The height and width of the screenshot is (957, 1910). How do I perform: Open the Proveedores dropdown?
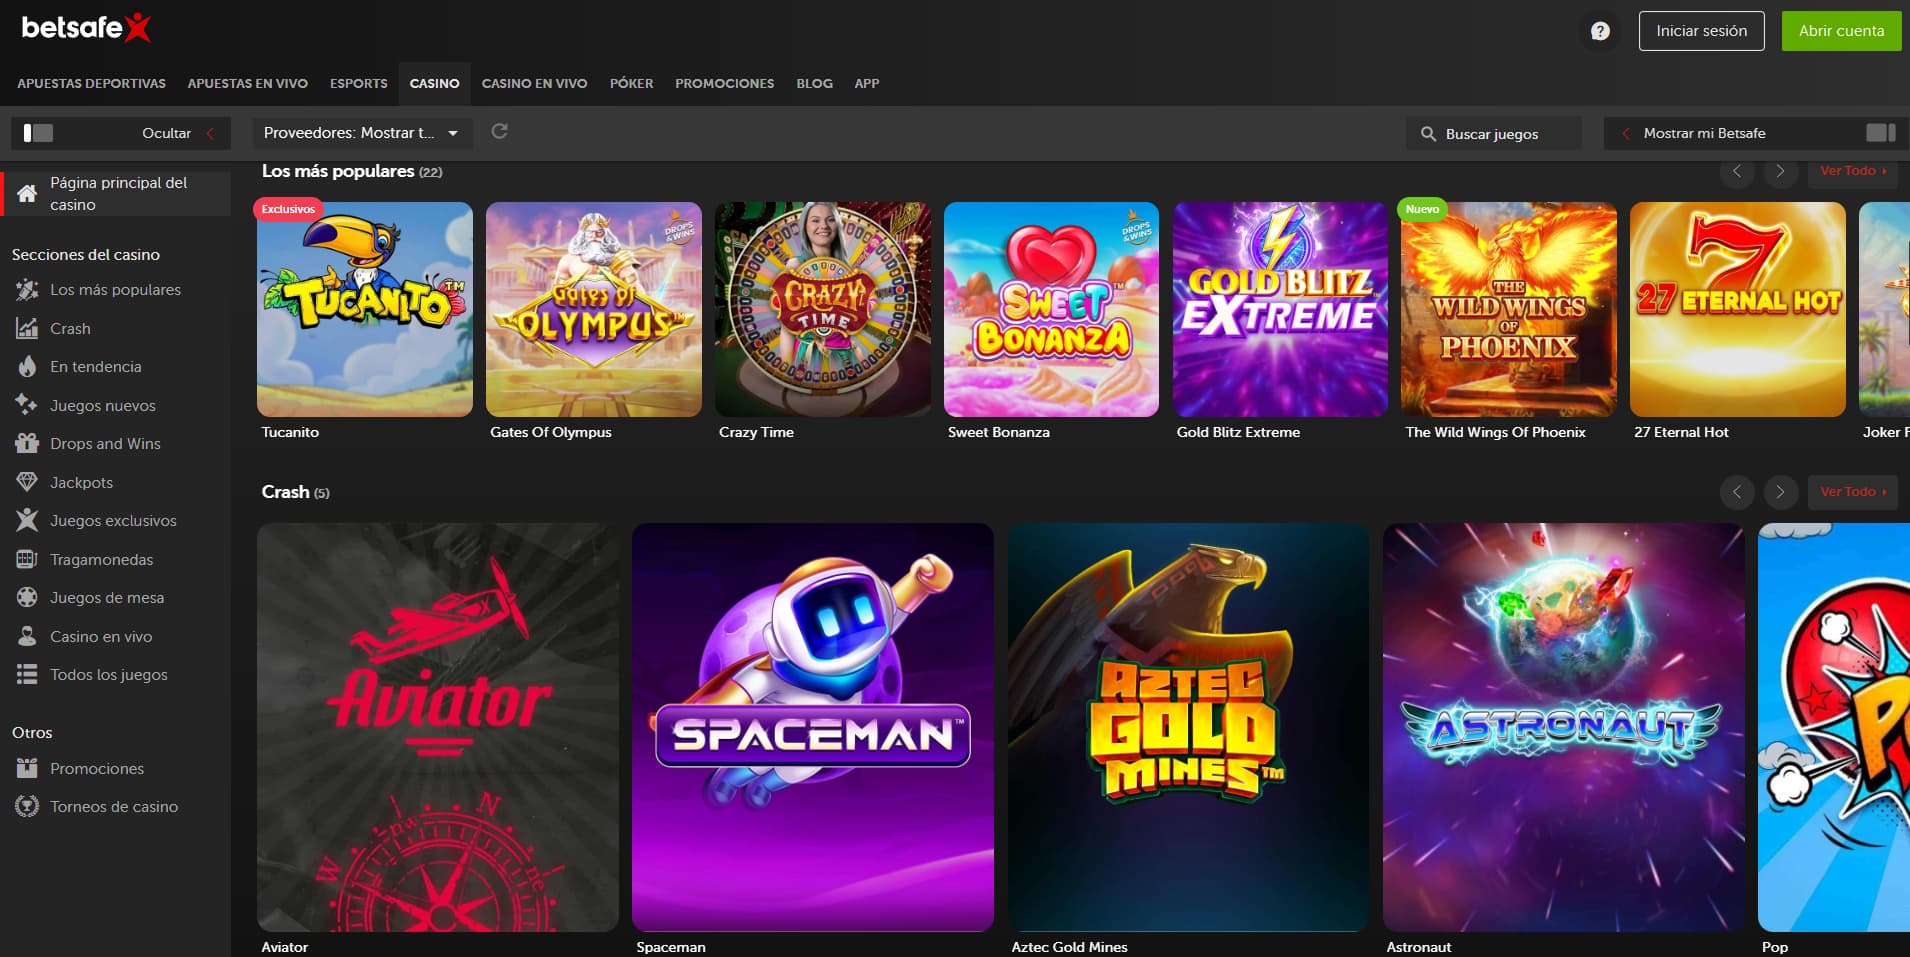pos(362,132)
